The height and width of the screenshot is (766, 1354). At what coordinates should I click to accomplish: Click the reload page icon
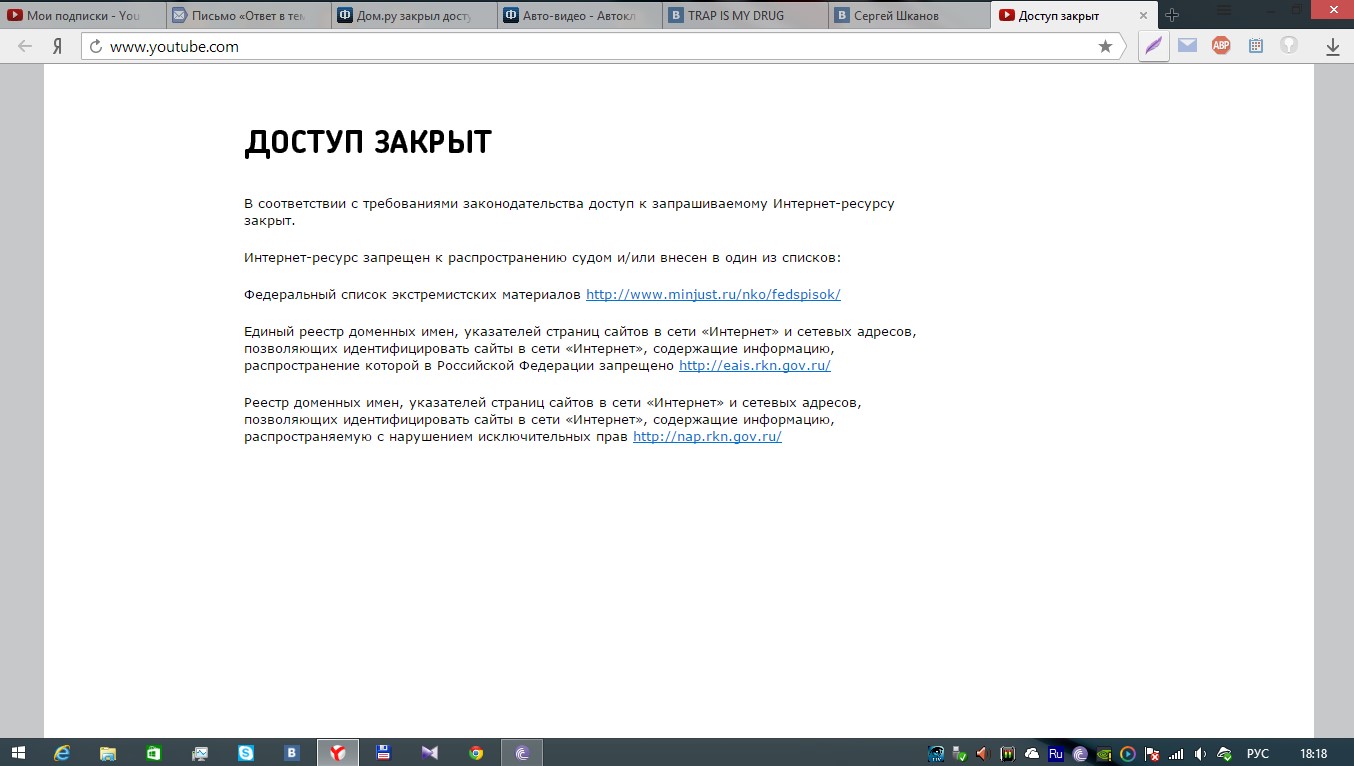click(x=96, y=46)
